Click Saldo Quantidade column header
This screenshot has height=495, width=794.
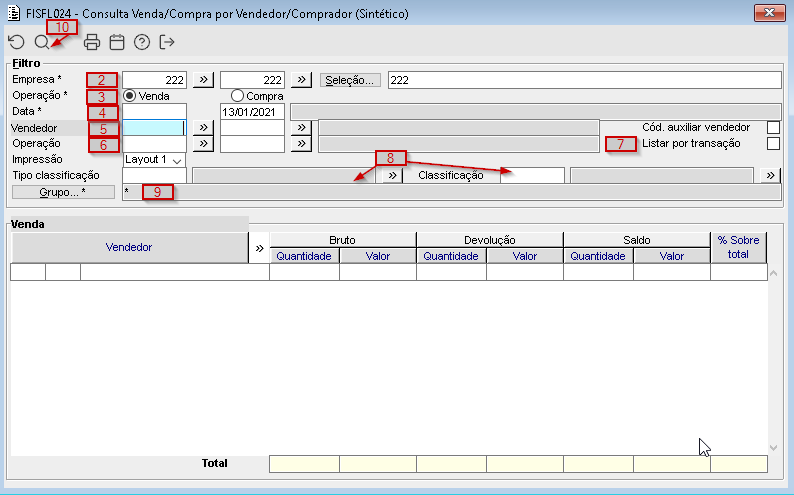pyautogui.click(x=598, y=256)
